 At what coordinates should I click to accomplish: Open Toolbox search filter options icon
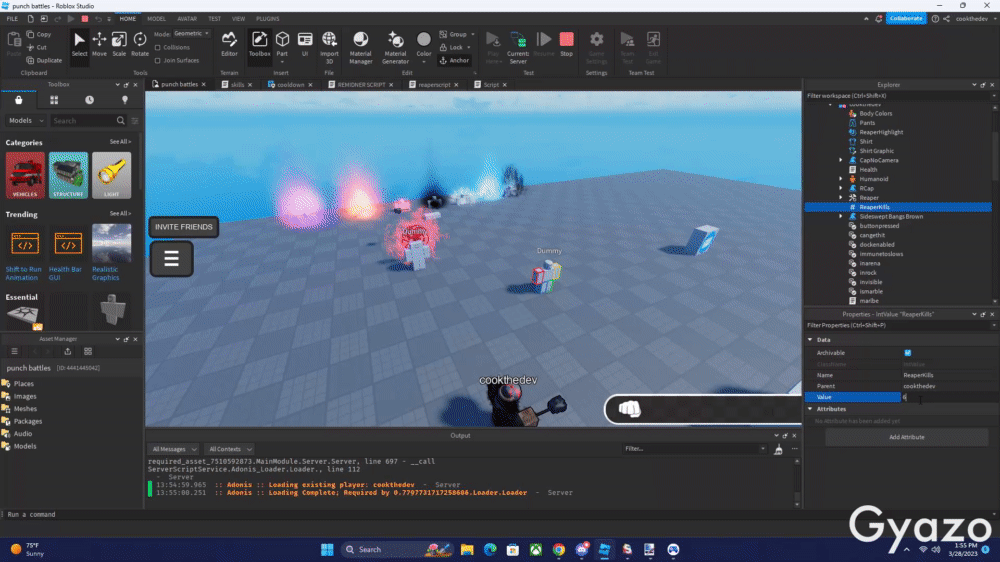pos(135,121)
